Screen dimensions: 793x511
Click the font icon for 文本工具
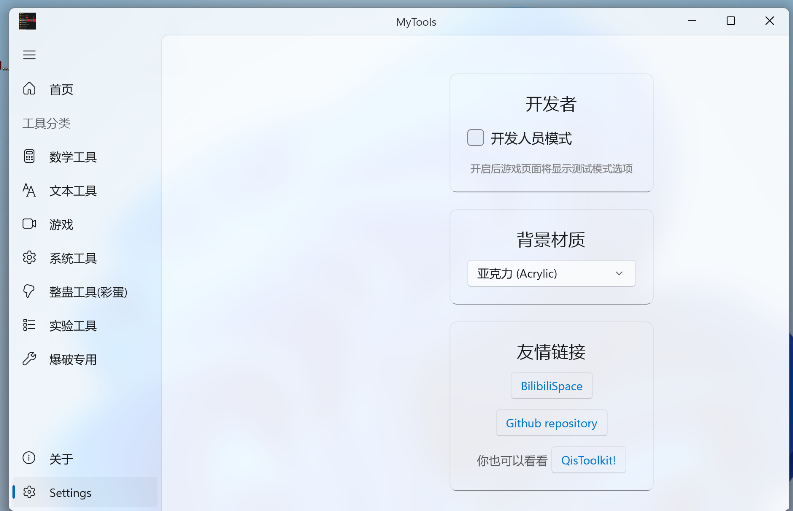click(x=29, y=190)
